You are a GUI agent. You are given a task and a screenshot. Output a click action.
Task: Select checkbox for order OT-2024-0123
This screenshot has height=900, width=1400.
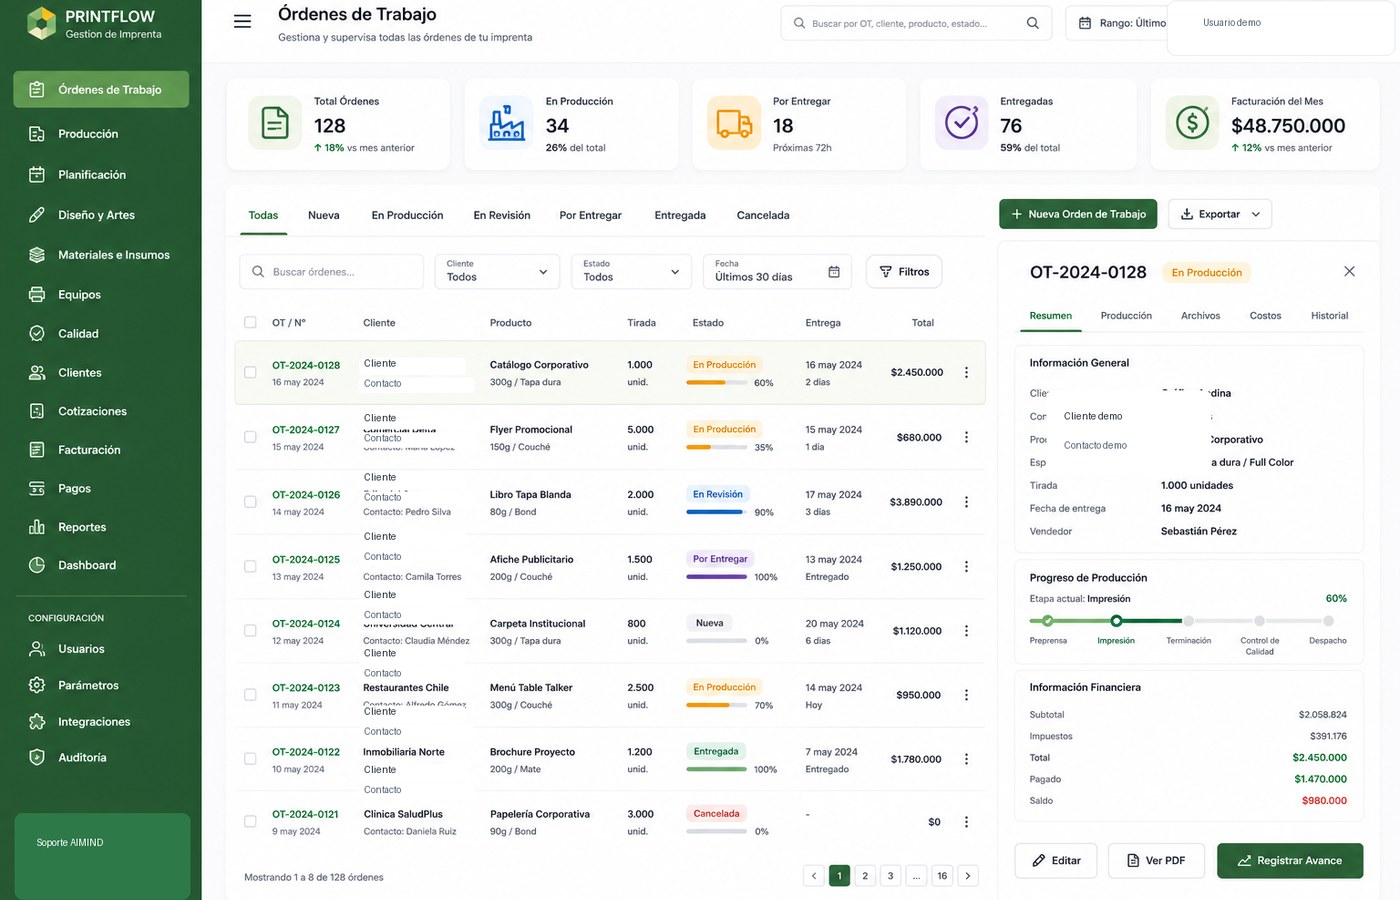(250, 695)
